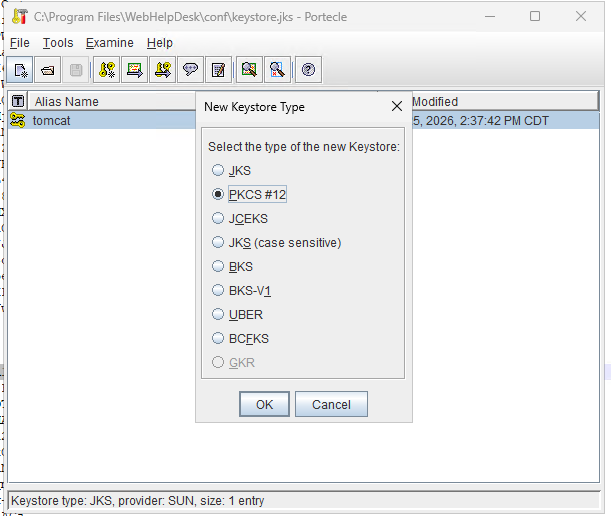
Task: Click the Keystore Report icon
Action: point(219,70)
